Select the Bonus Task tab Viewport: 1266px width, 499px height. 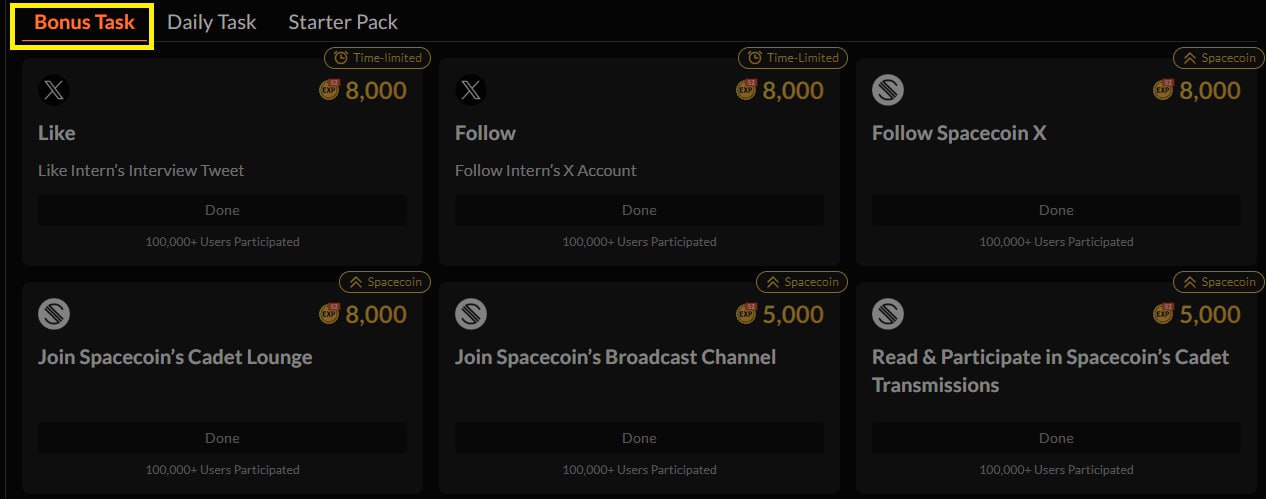84,23
